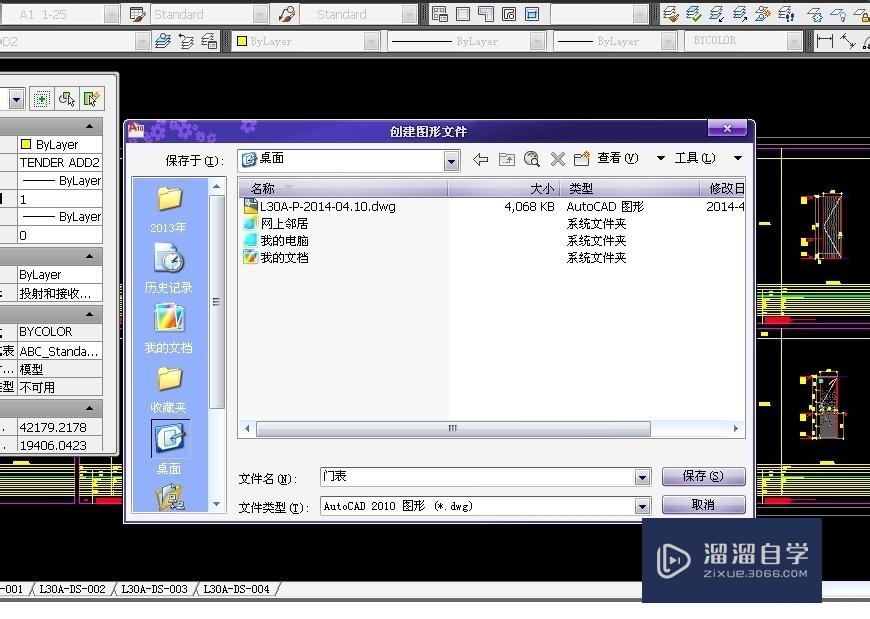The width and height of the screenshot is (870, 619).
Task: Open the 收藏夹 Favorites sidebar icon
Action: click(168, 386)
